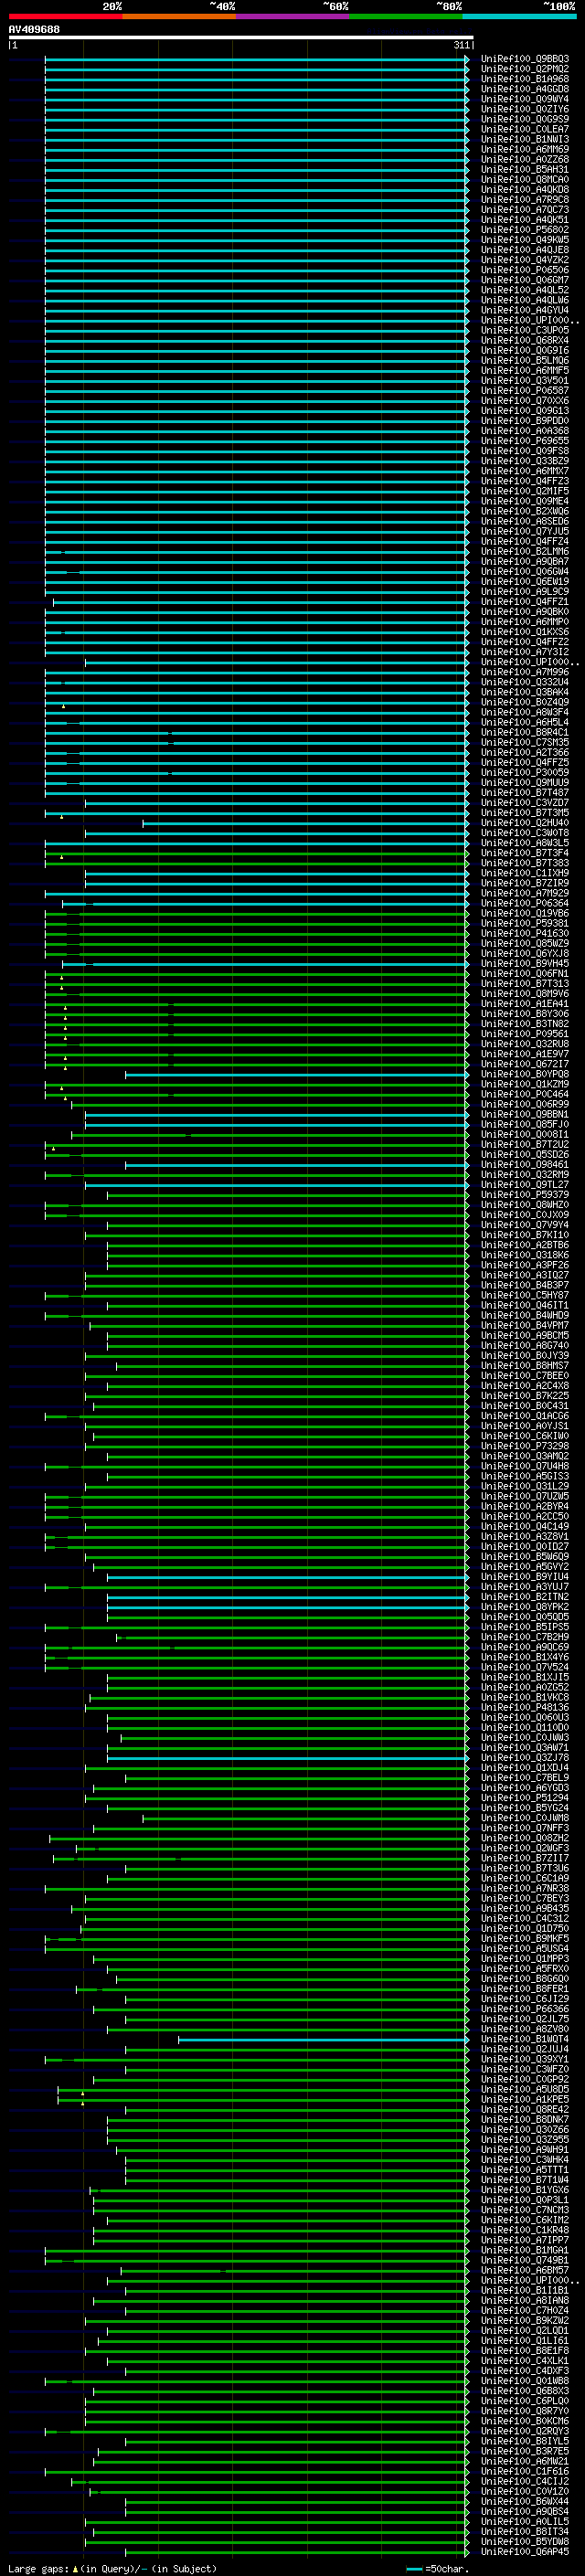Open hit UniRef100_A4GGD8

tap(524, 89)
